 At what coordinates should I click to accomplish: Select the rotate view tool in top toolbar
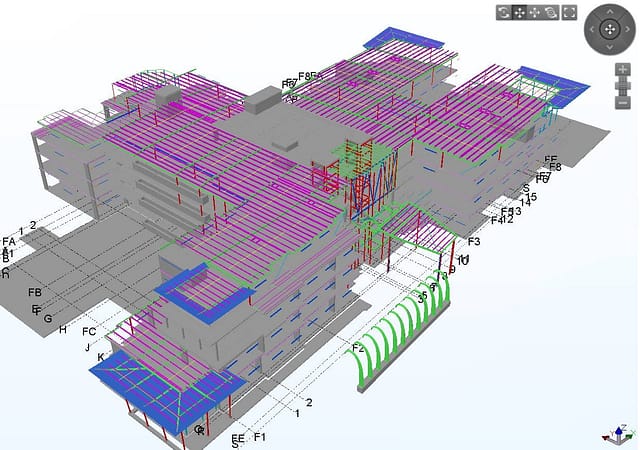pyautogui.click(x=504, y=12)
